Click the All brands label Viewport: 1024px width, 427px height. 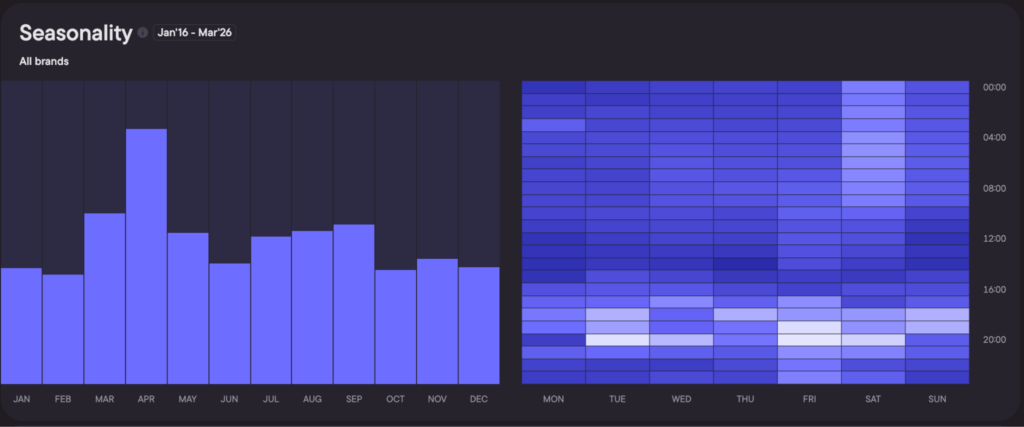[44, 62]
